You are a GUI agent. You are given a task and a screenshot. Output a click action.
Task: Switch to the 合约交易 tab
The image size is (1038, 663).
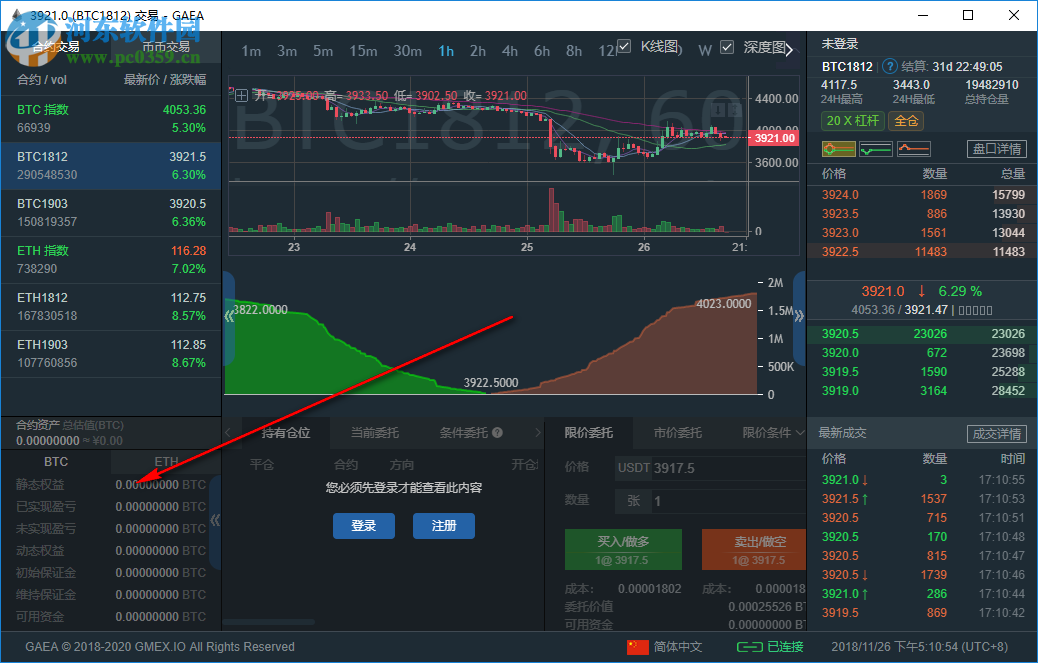[x=56, y=47]
